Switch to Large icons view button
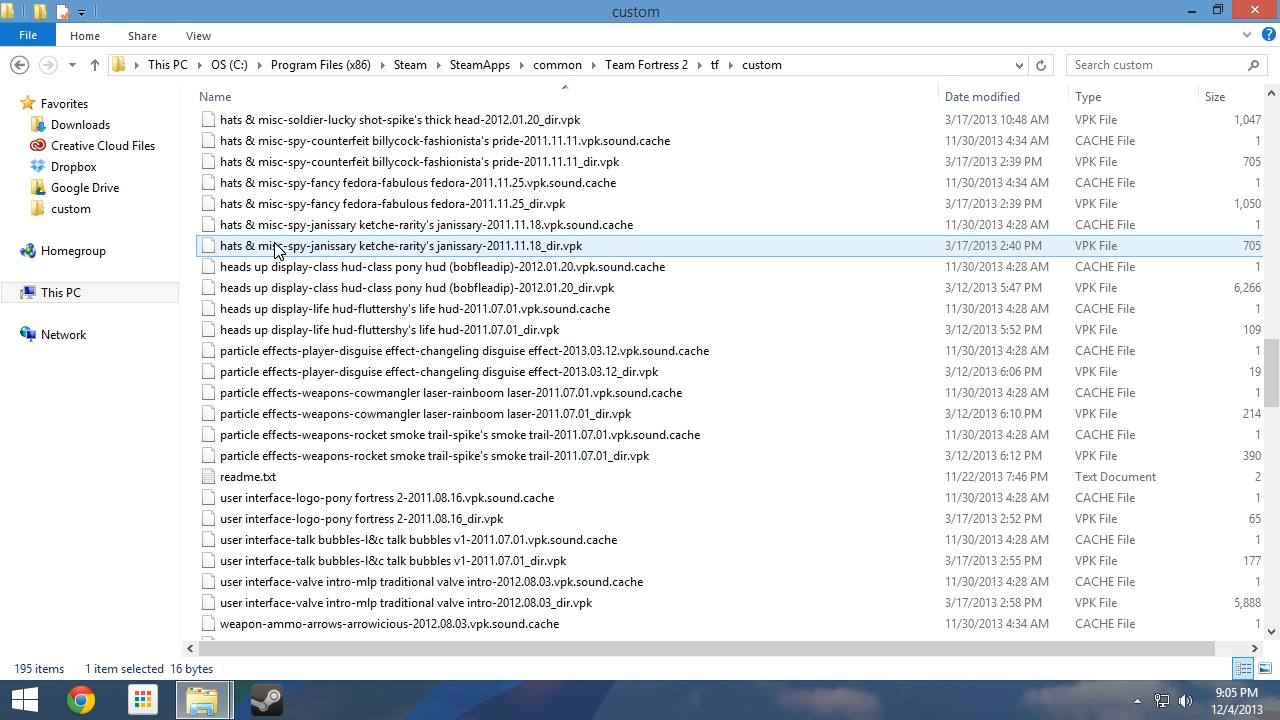Screen dimensions: 1280x720 point(1264,669)
